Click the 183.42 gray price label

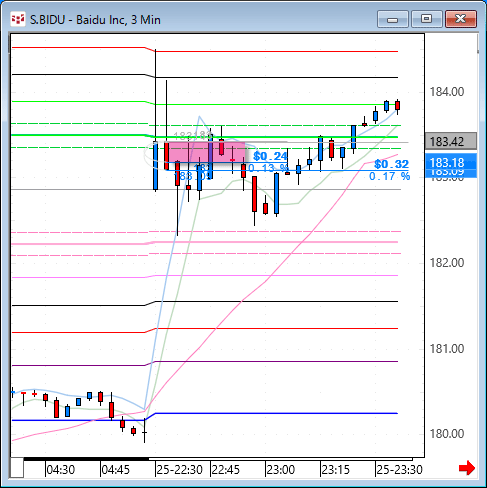(451, 141)
